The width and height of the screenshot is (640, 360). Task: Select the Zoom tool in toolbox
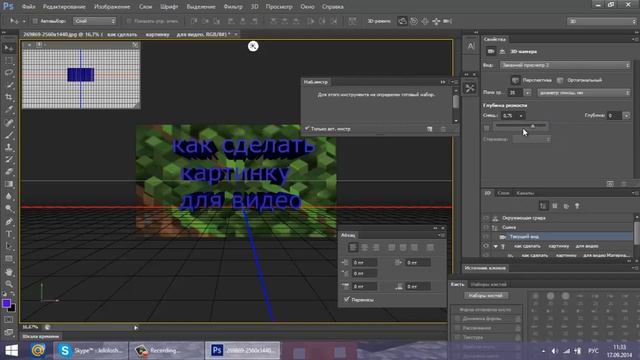tap(9, 284)
